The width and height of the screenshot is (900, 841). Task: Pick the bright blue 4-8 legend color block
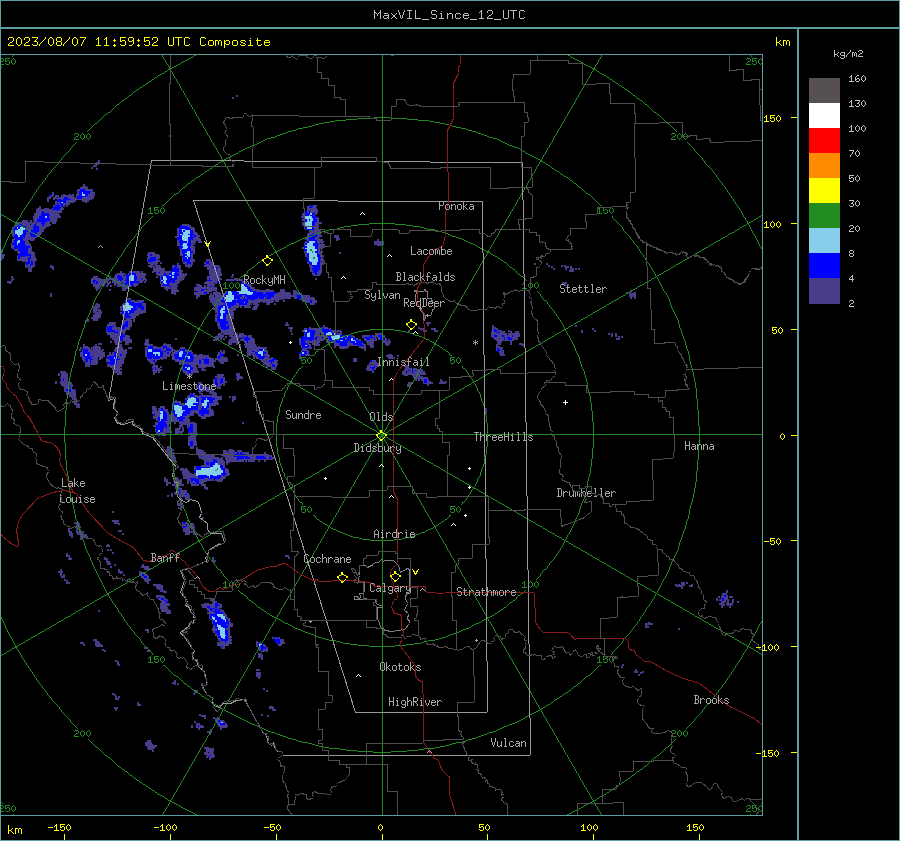pyautogui.click(x=824, y=265)
